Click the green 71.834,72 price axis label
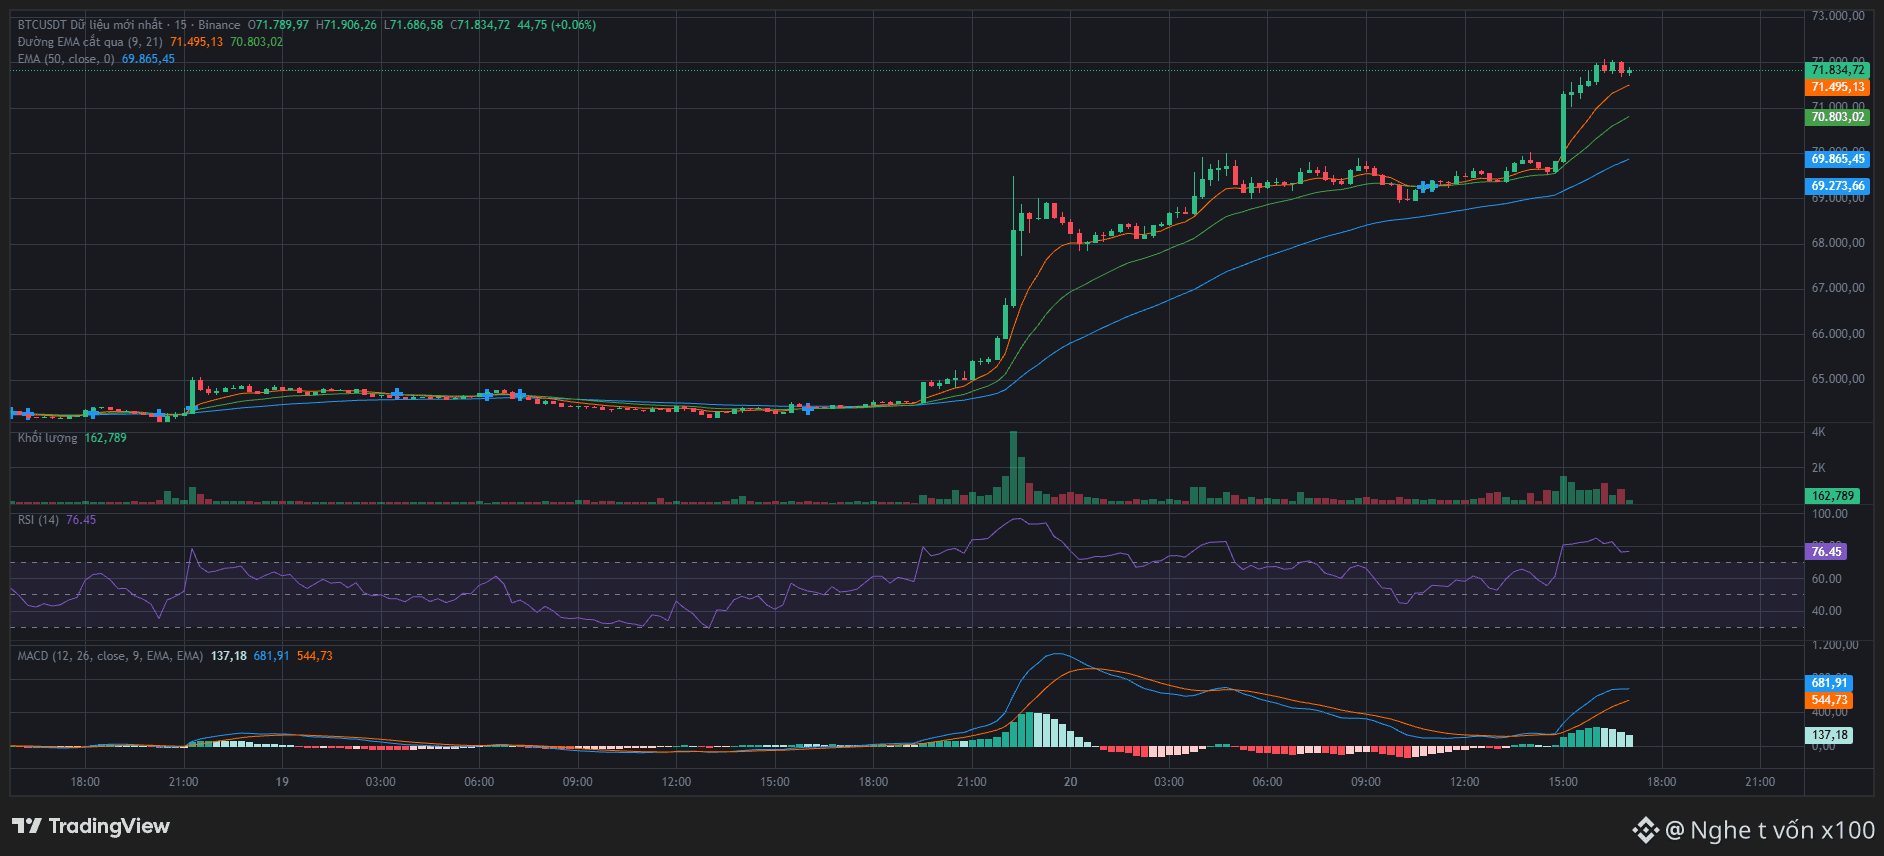Screen dimensions: 1884x856 (x=1837, y=70)
